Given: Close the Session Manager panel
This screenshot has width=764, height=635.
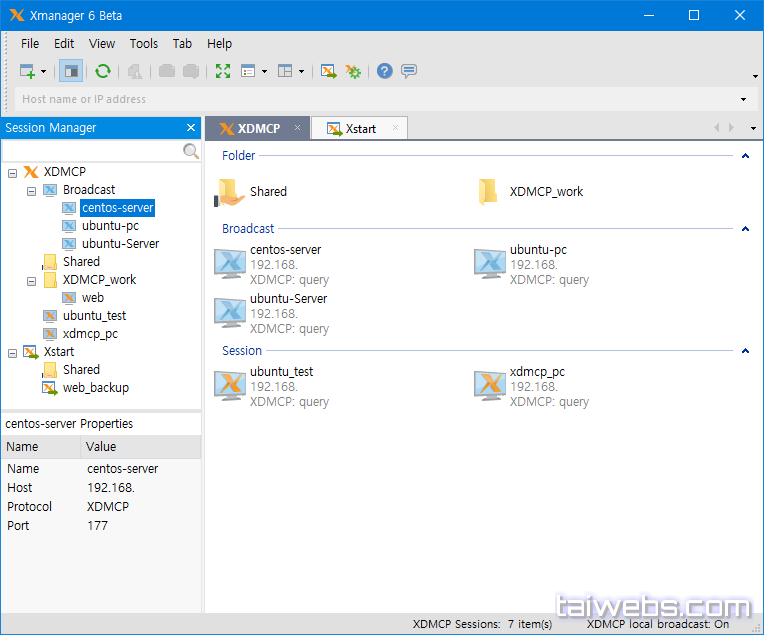Looking at the screenshot, I should click(x=191, y=128).
